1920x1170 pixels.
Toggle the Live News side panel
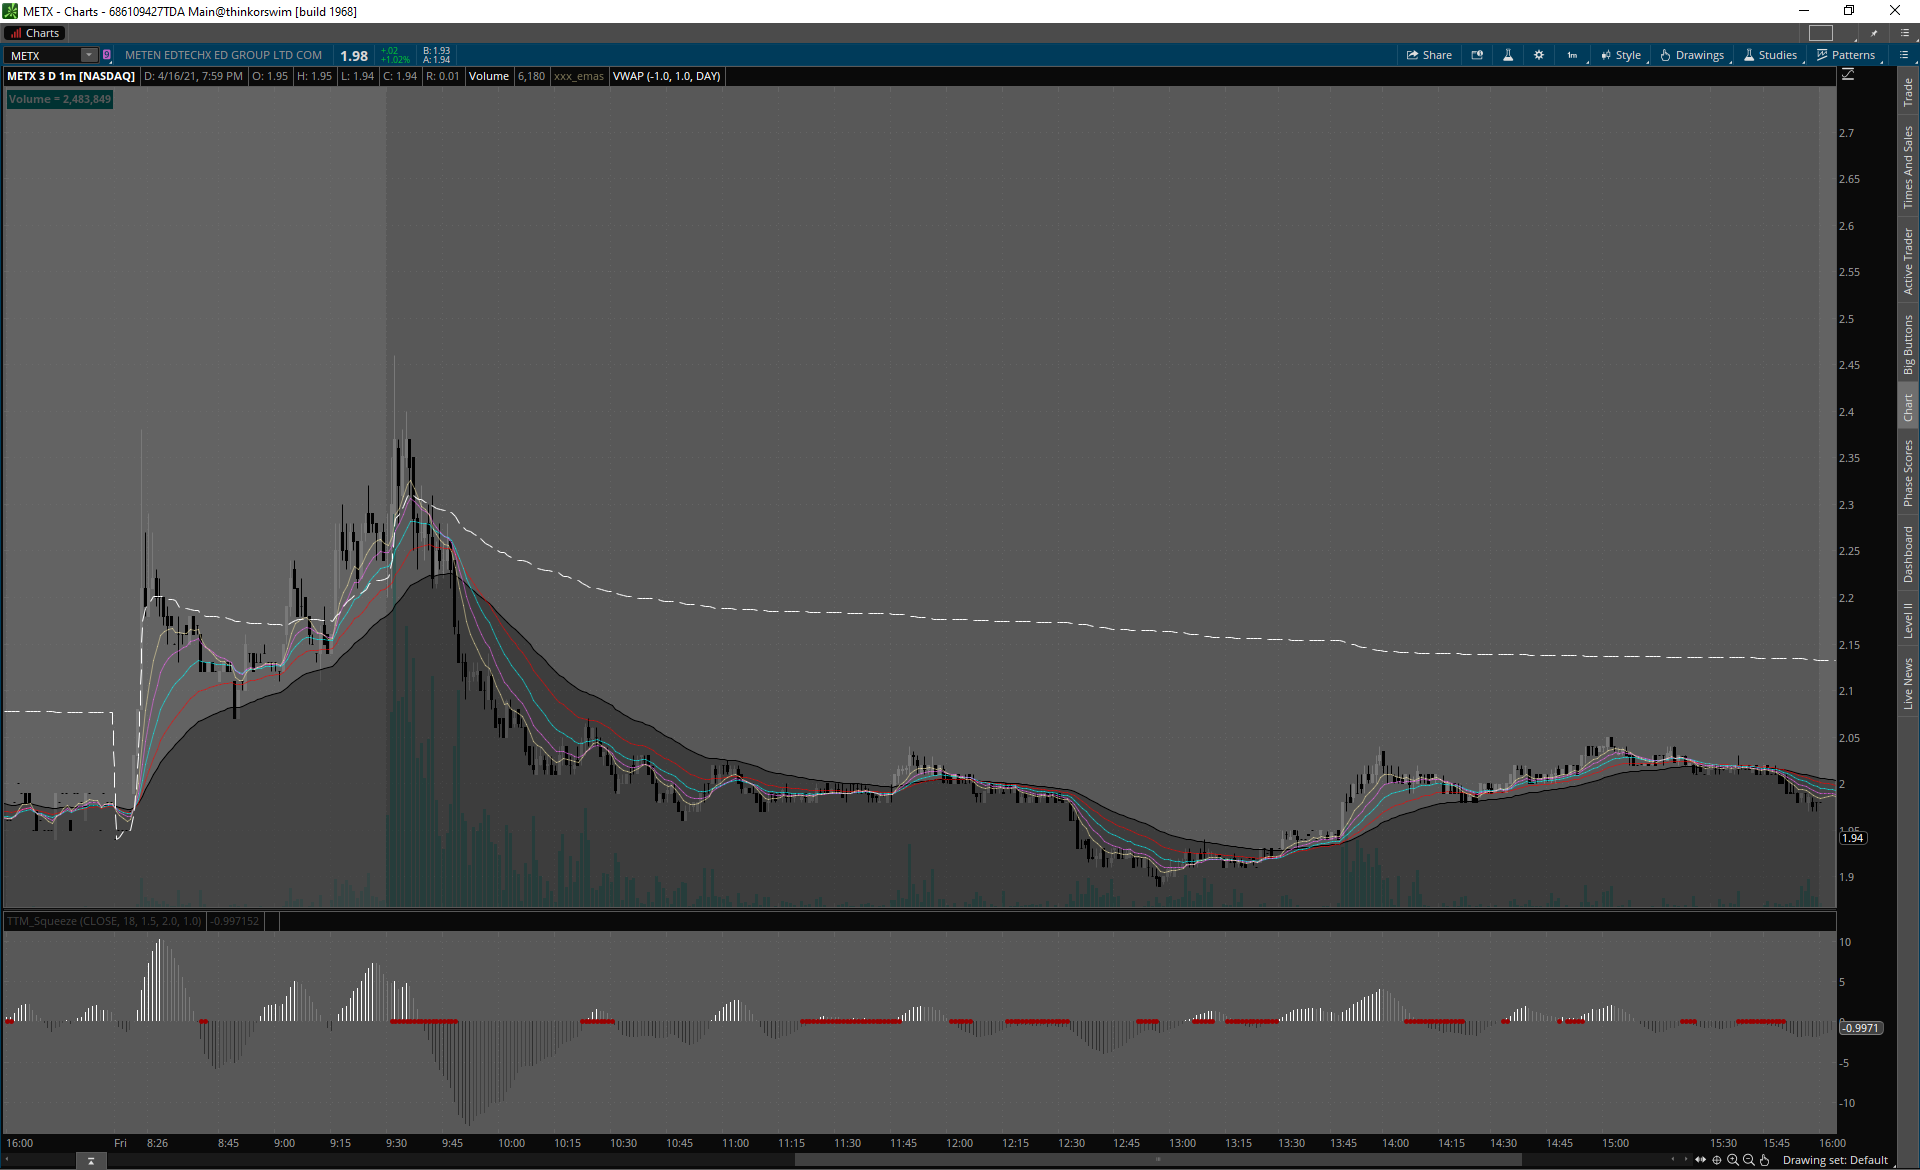(1908, 684)
